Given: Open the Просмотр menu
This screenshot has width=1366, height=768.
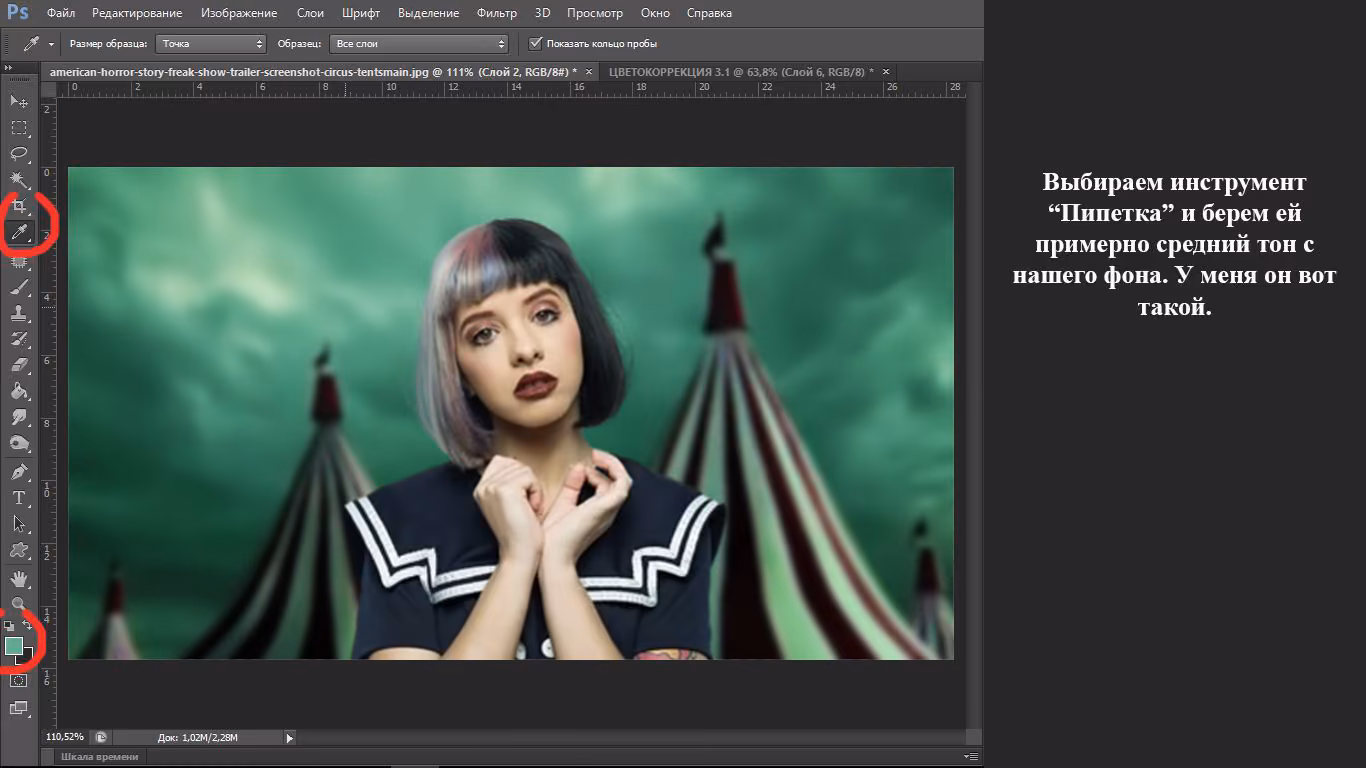Looking at the screenshot, I should click(595, 13).
